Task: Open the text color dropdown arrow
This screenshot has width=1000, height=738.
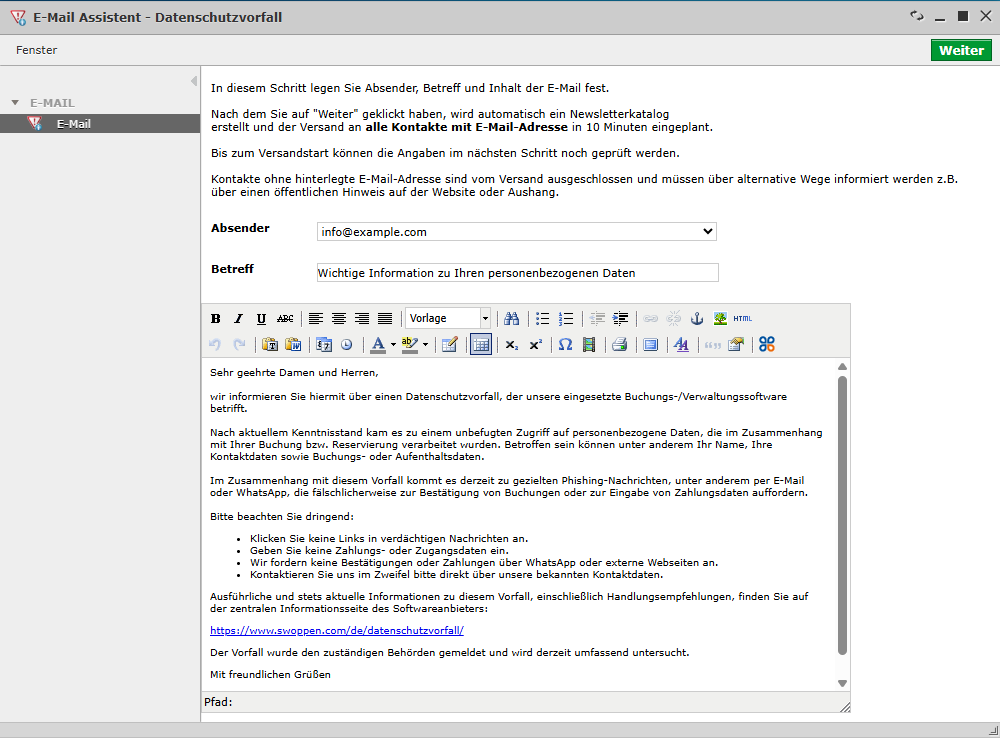Action: point(391,345)
